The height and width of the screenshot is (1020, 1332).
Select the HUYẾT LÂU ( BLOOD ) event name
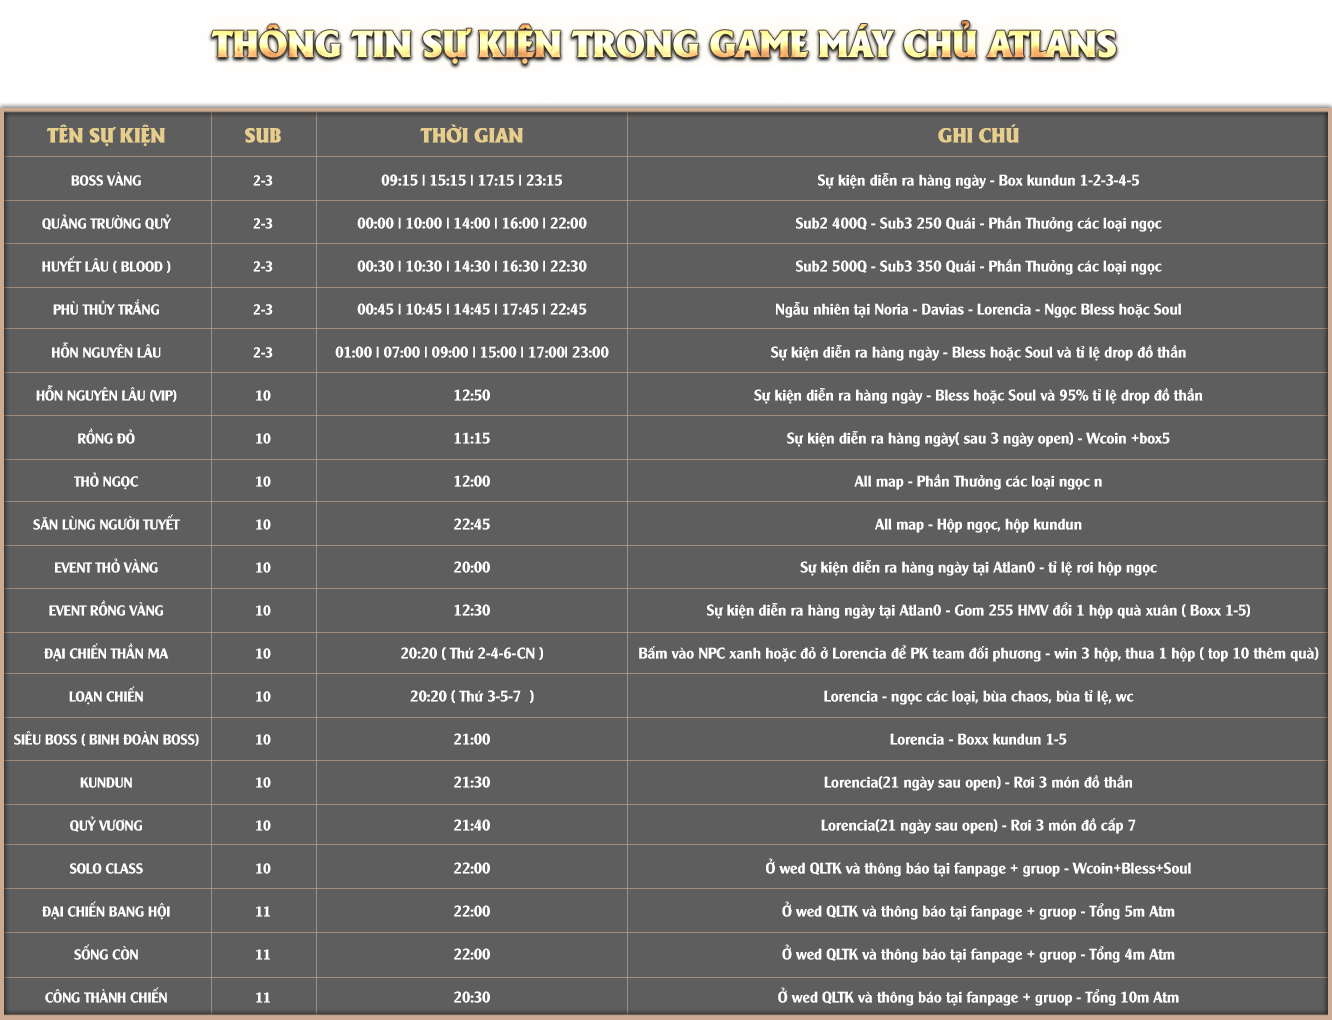(x=106, y=267)
